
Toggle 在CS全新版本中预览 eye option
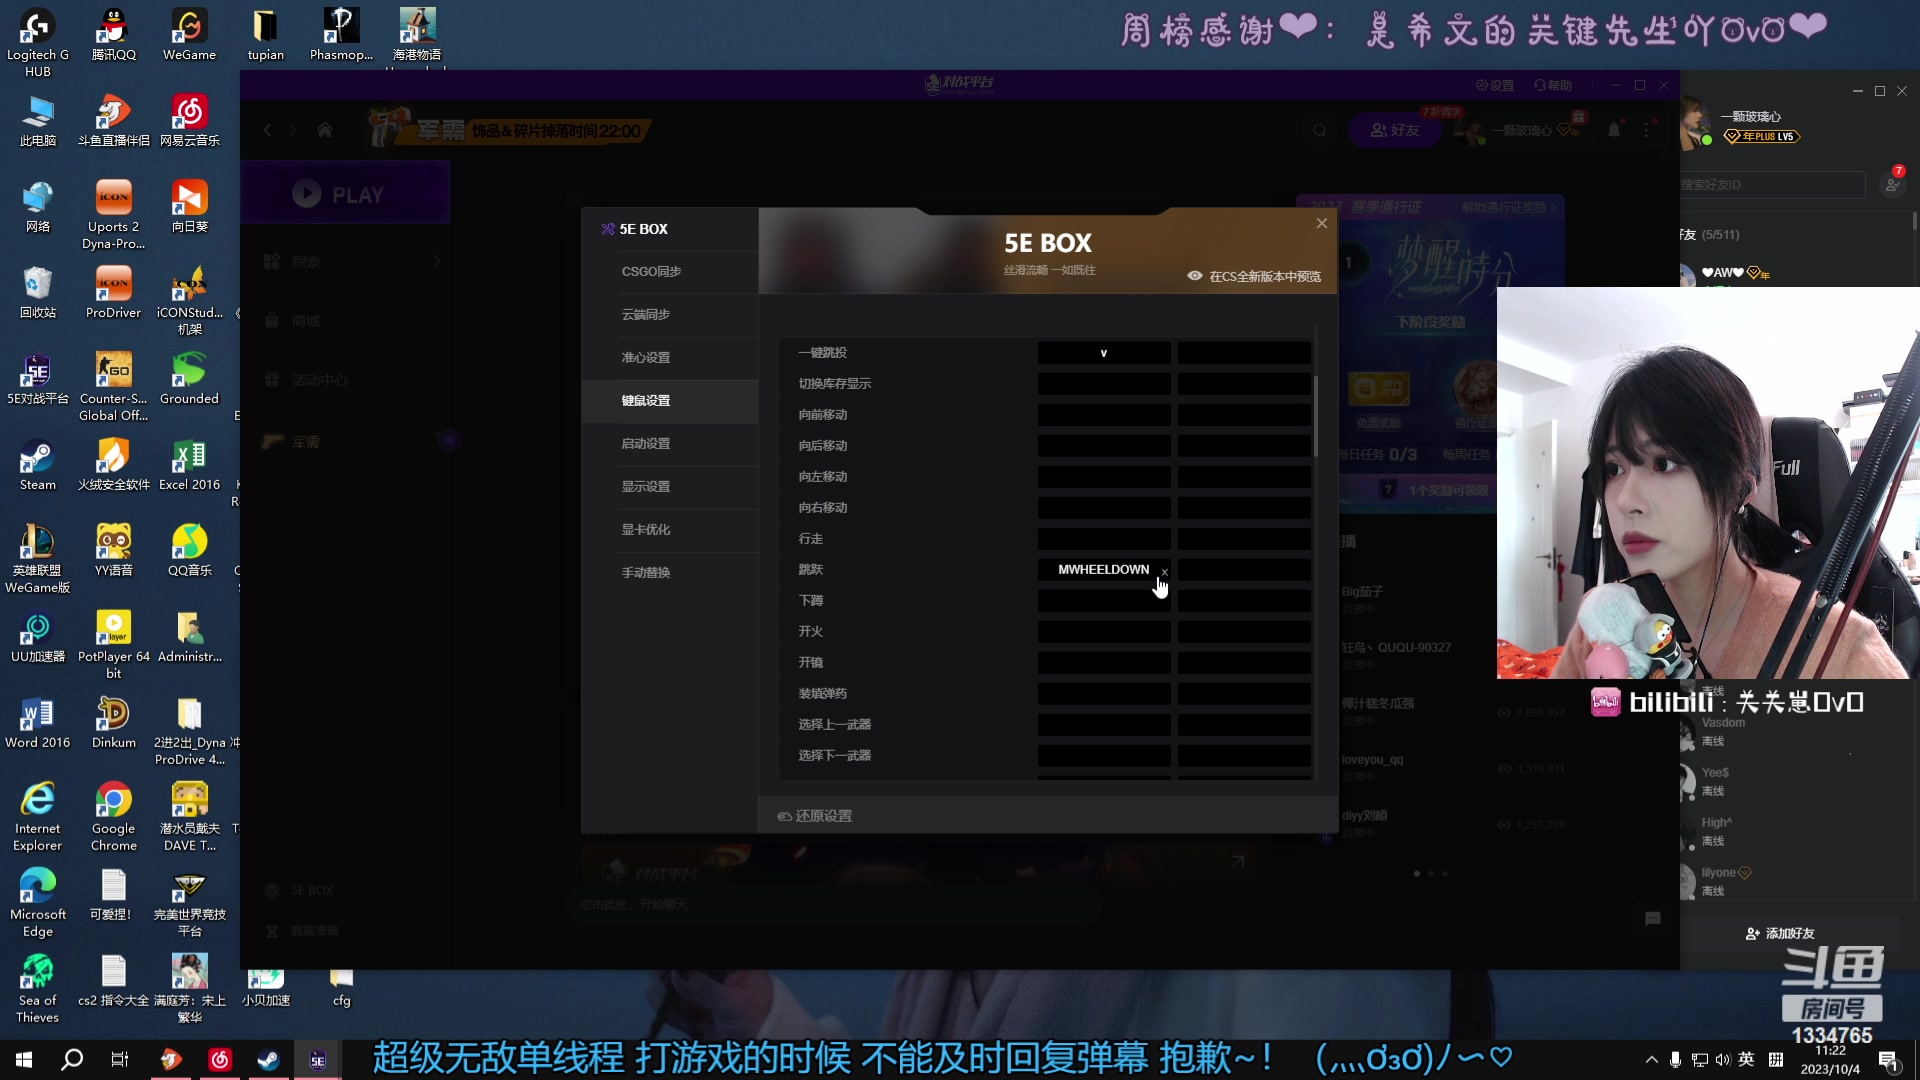pyautogui.click(x=1255, y=276)
